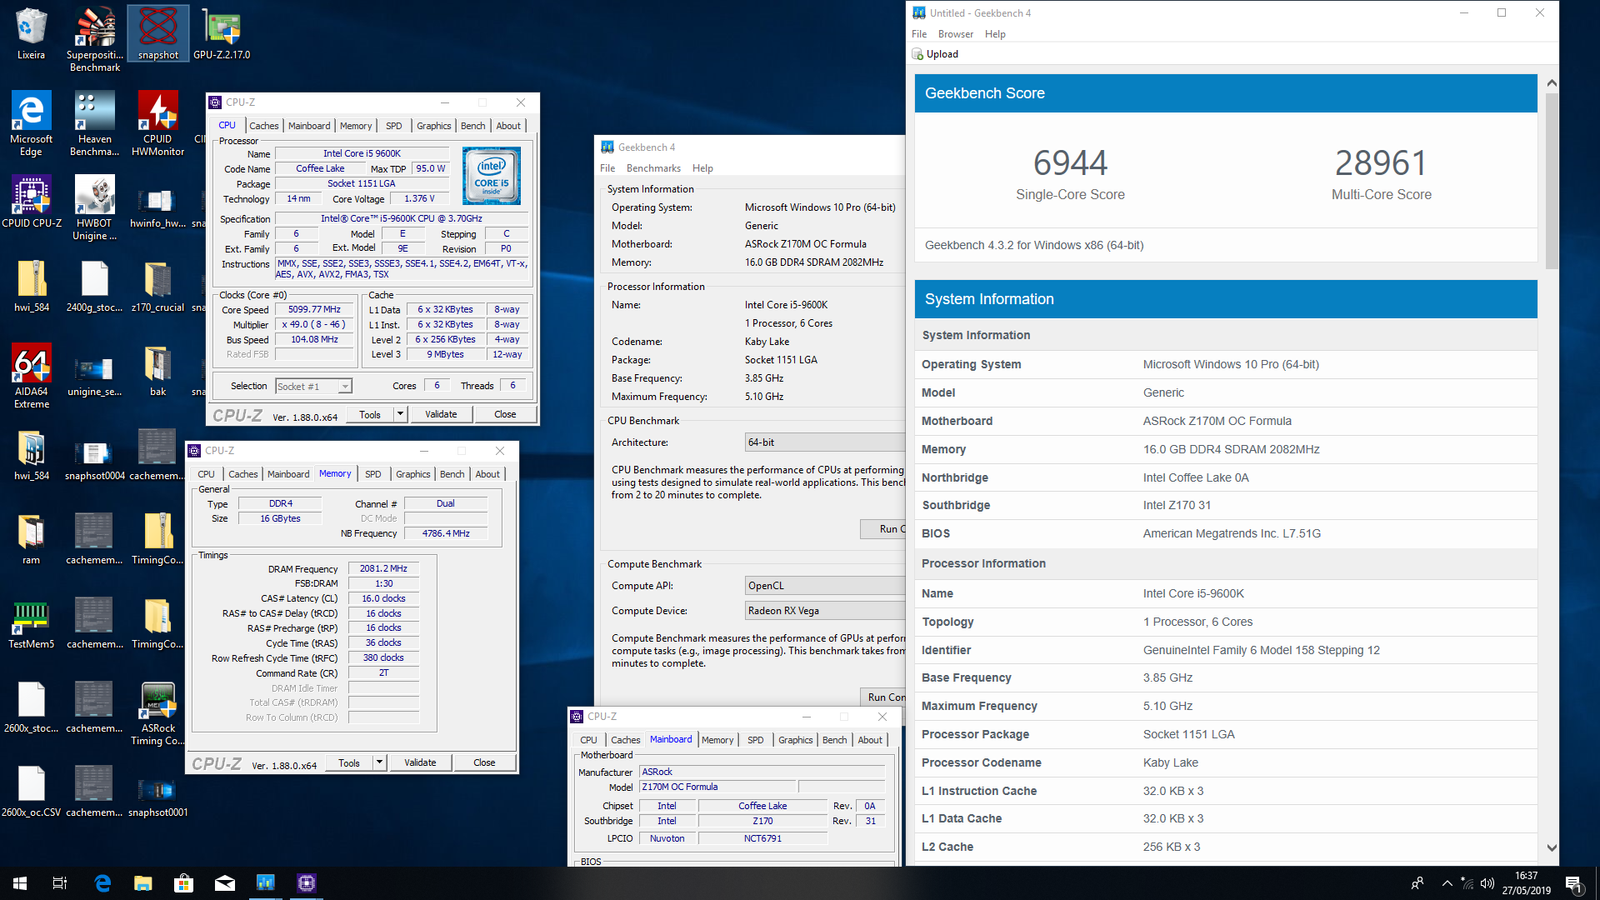Launch the Heaven Benchmark desktop shortcut
1600x900 pixels.
coord(94,114)
